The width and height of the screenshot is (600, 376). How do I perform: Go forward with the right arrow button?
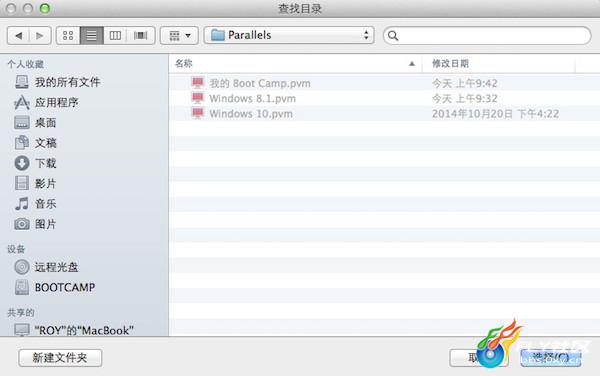click(x=40, y=36)
